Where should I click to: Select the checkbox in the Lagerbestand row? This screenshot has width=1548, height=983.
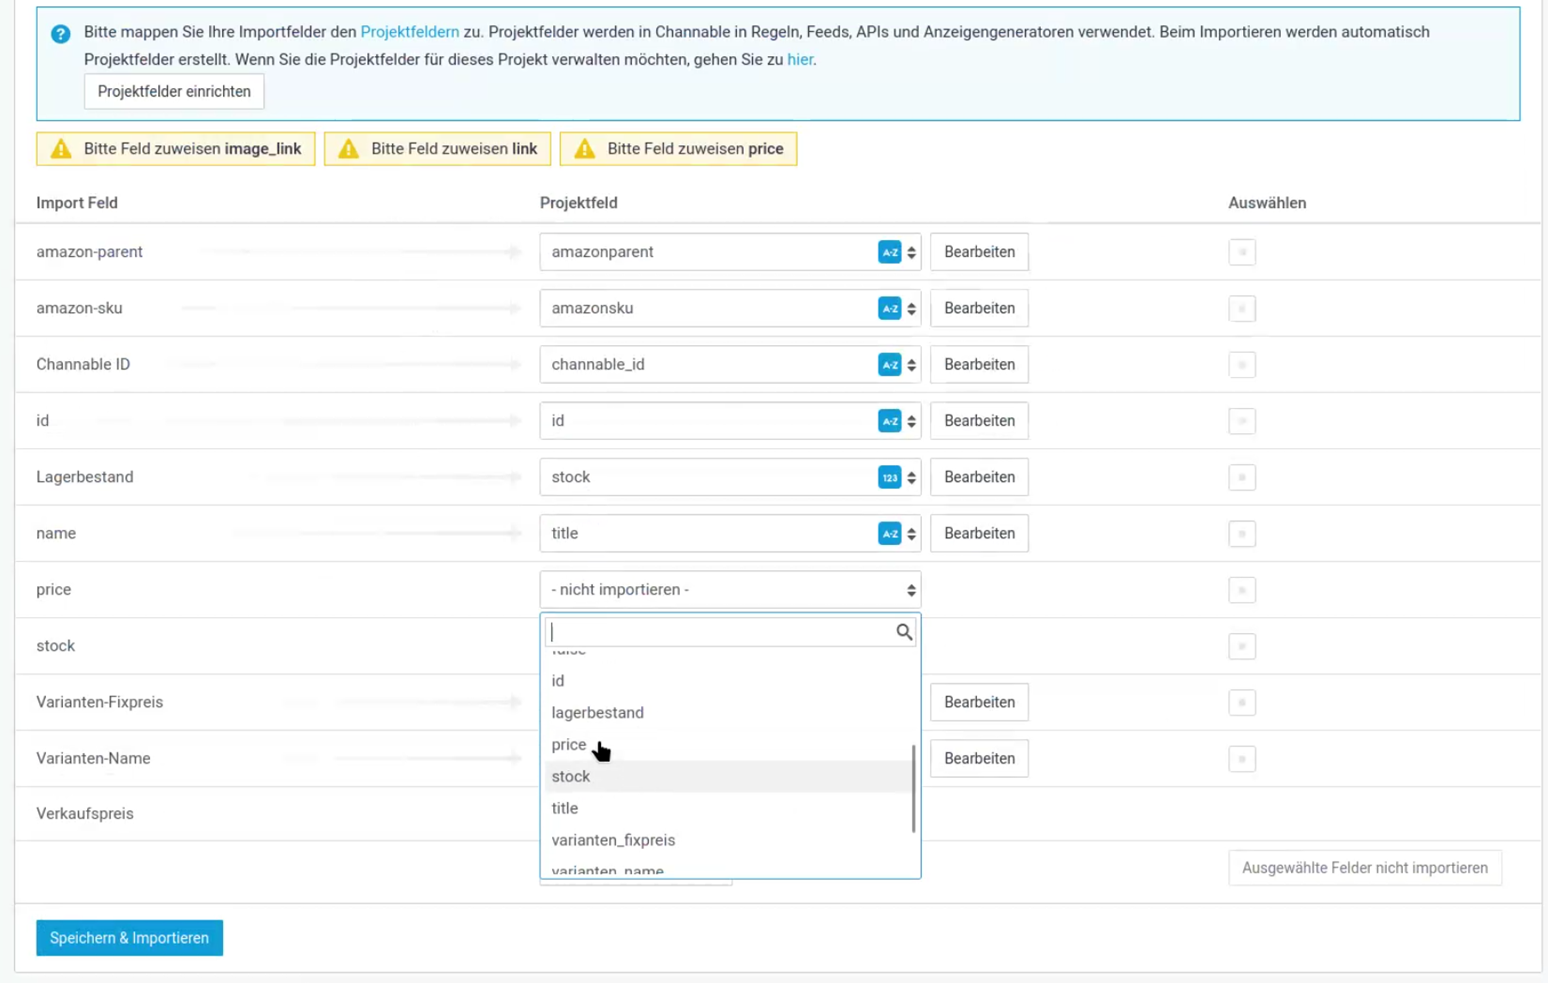pos(1241,477)
